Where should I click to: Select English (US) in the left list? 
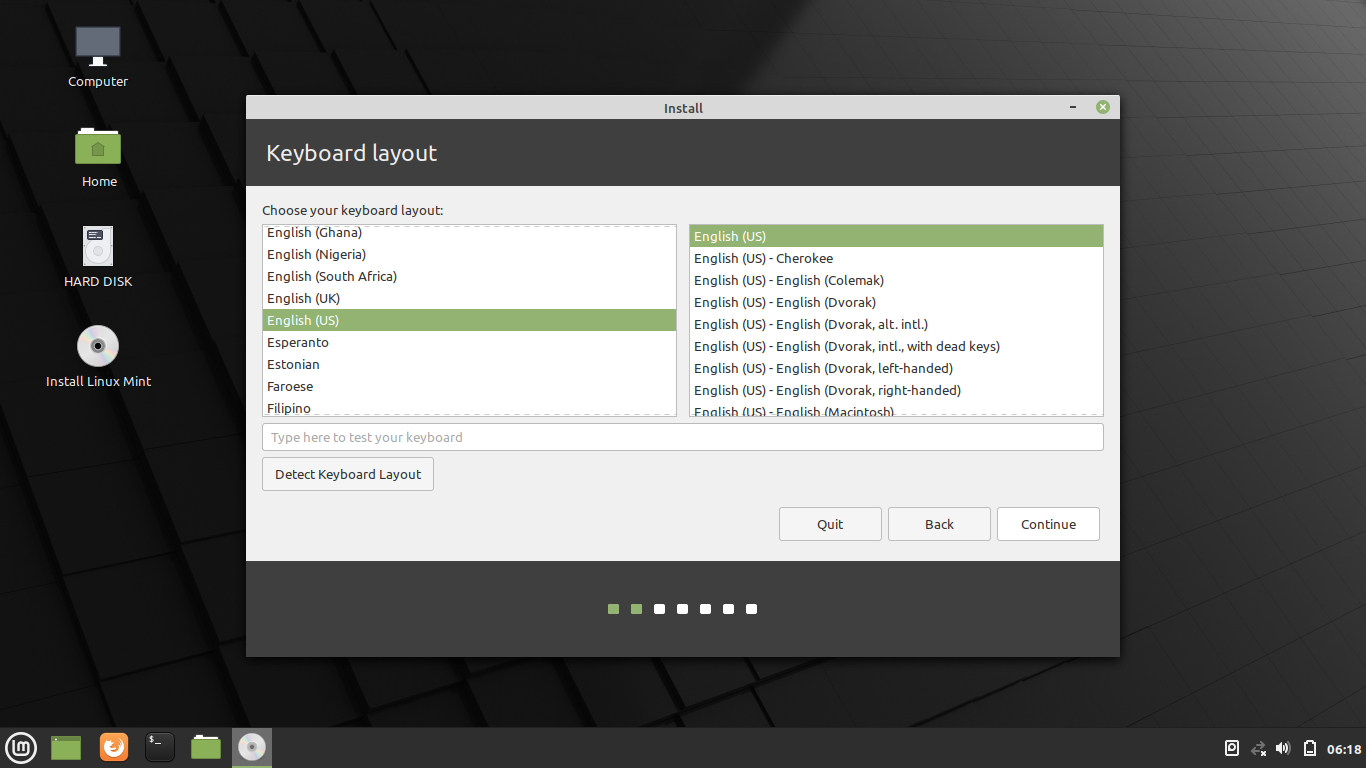click(x=469, y=320)
